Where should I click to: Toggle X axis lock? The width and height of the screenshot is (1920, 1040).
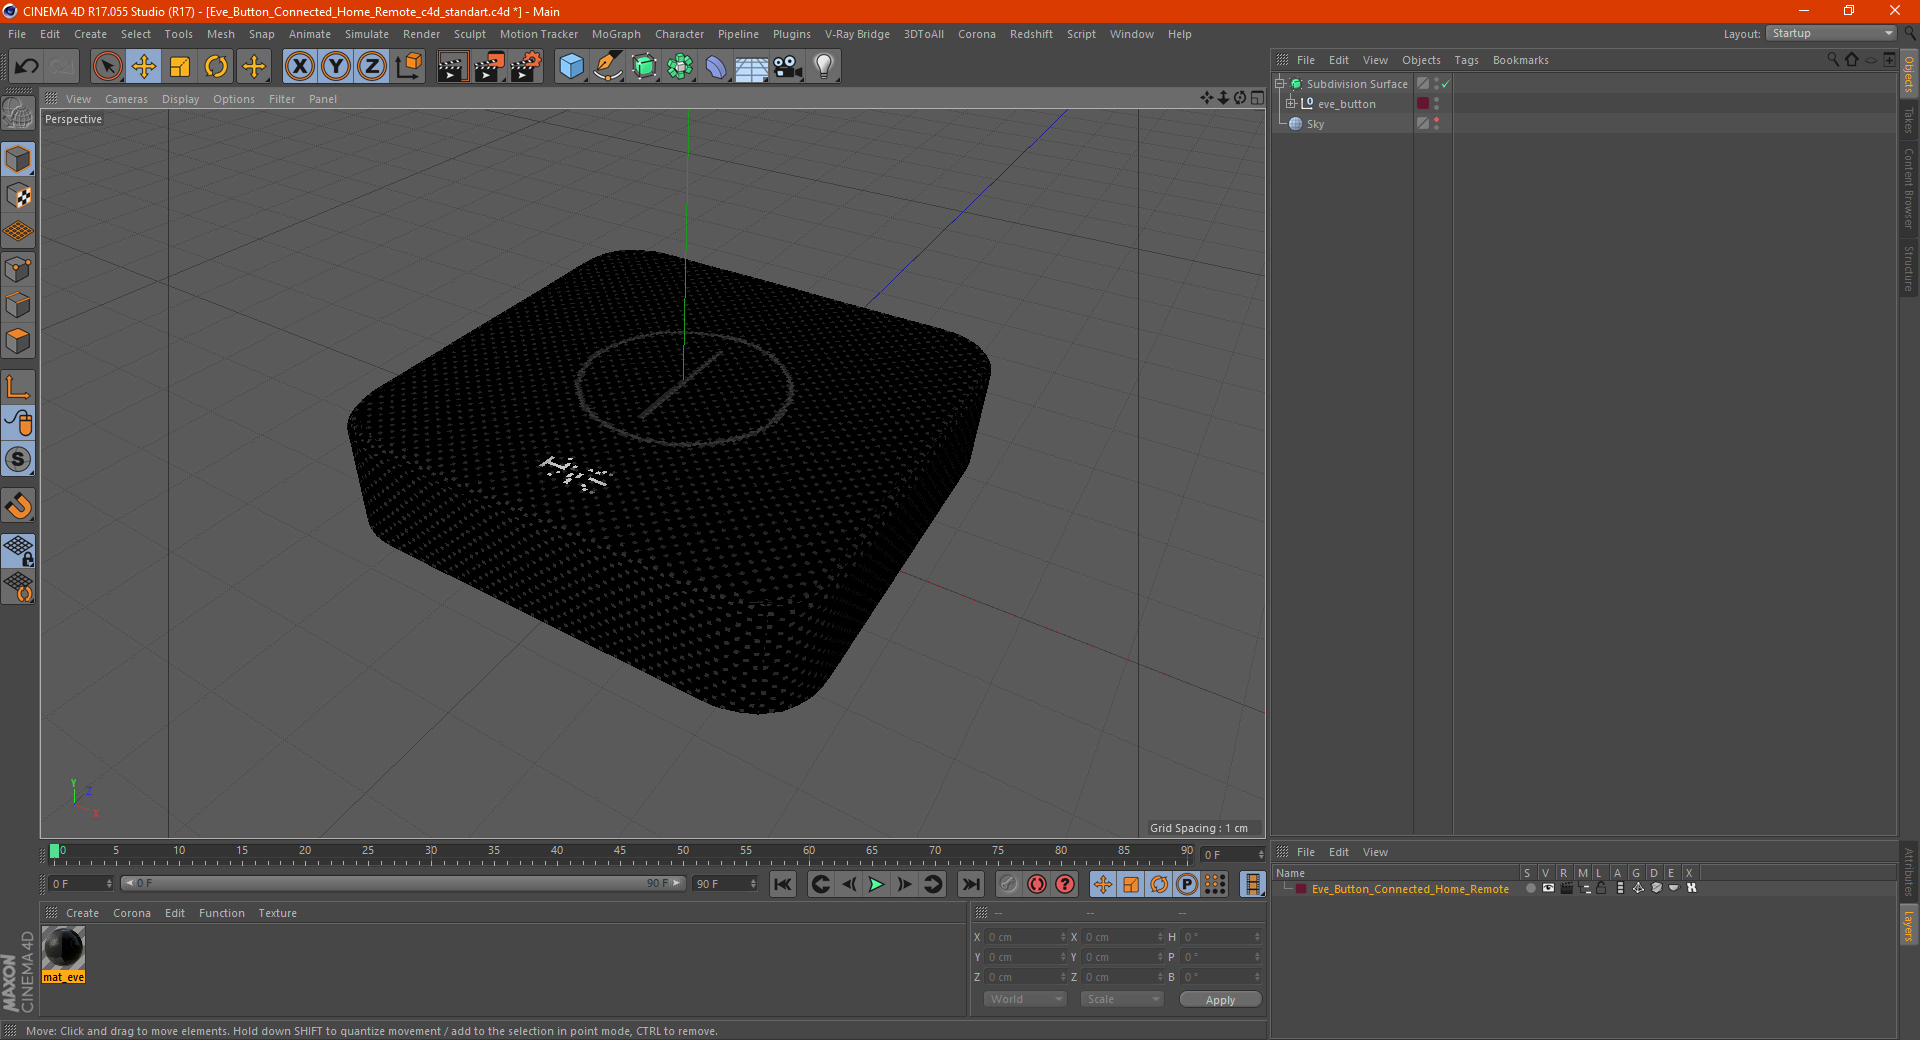point(299,67)
